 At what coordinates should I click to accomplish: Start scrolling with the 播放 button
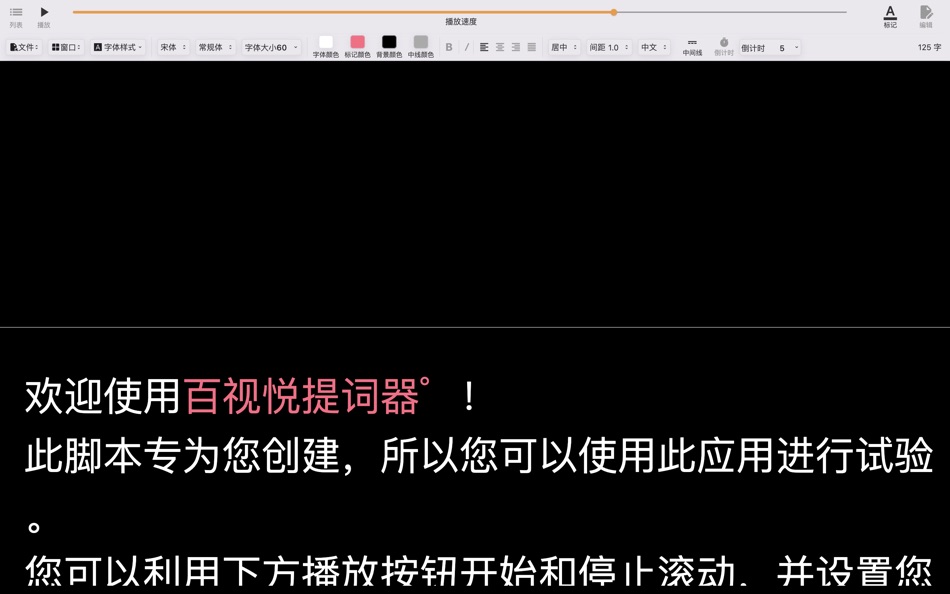pos(44,16)
